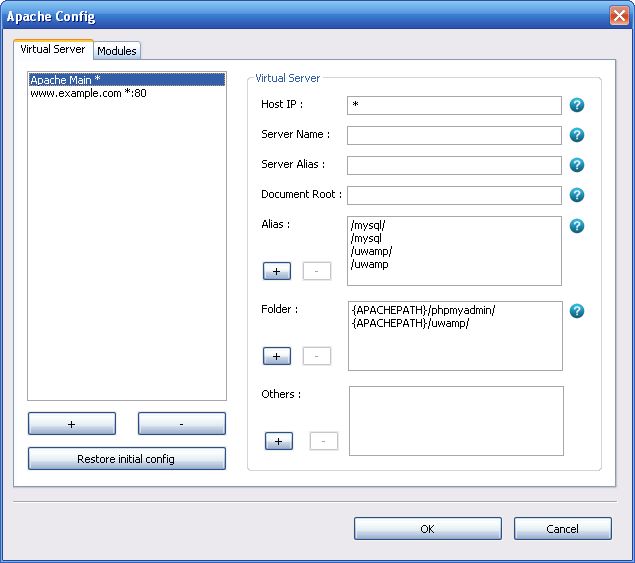Open help for the Server Name field

pos(577,135)
